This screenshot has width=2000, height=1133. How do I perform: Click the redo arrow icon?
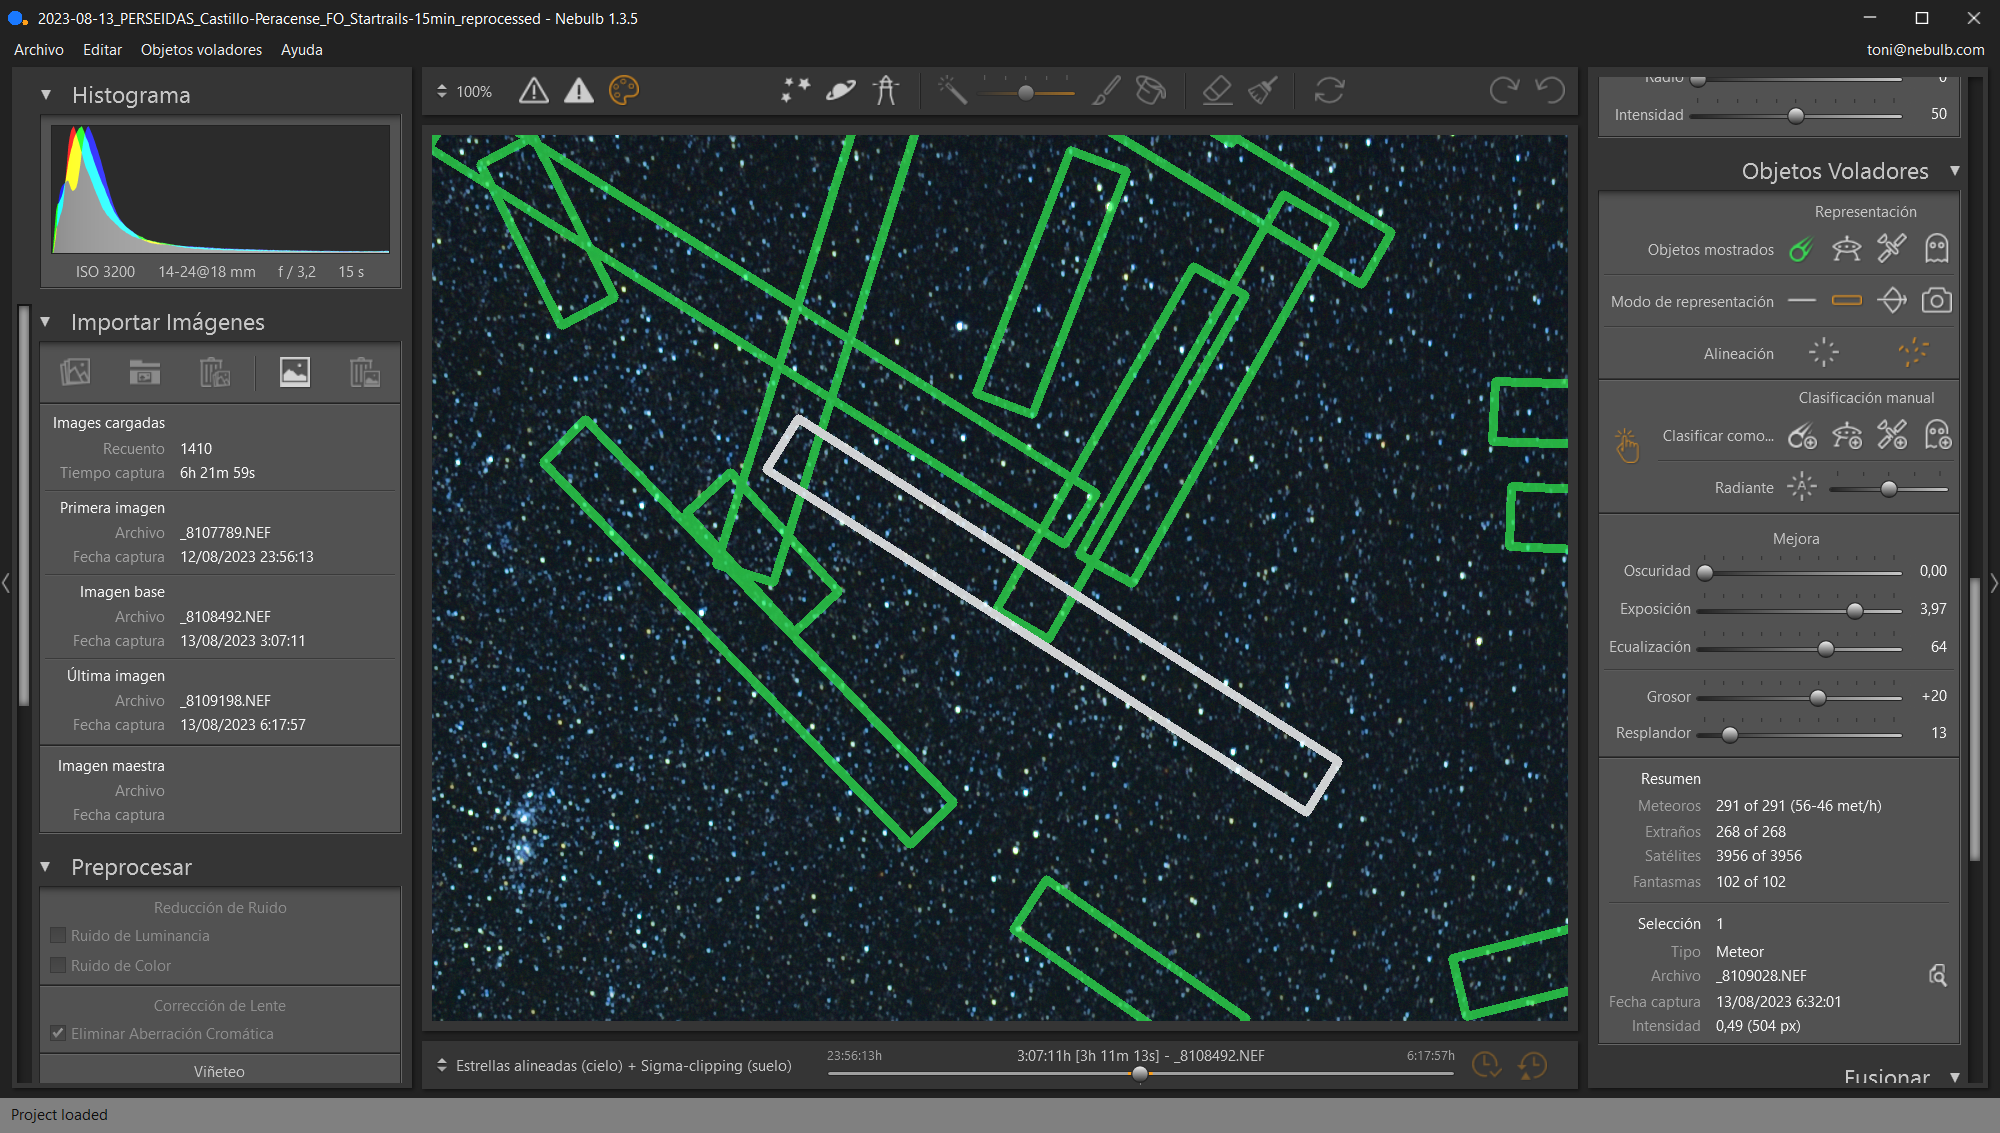coord(1504,91)
